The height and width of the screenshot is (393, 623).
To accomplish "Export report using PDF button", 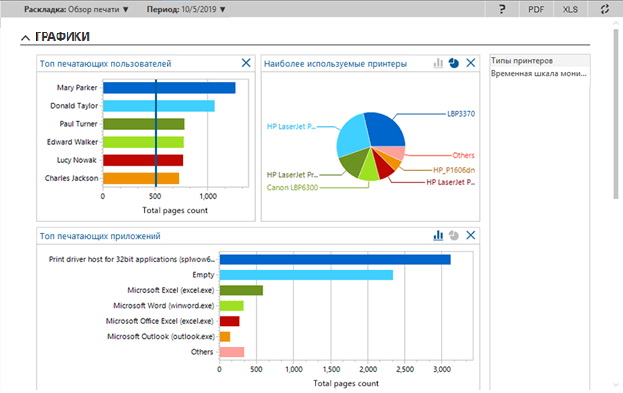I will [536, 9].
